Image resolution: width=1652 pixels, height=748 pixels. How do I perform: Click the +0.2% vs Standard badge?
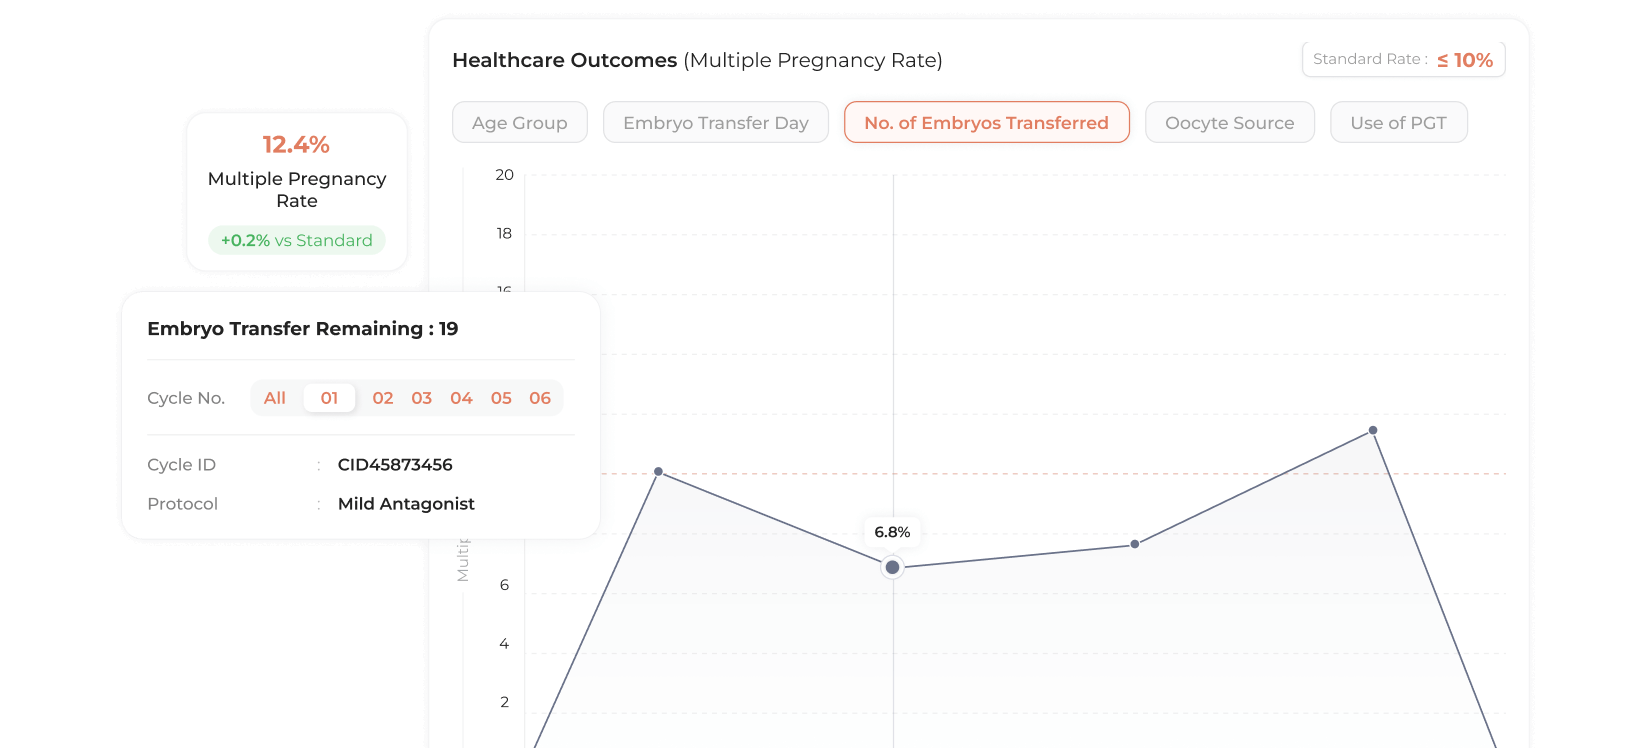click(x=297, y=240)
